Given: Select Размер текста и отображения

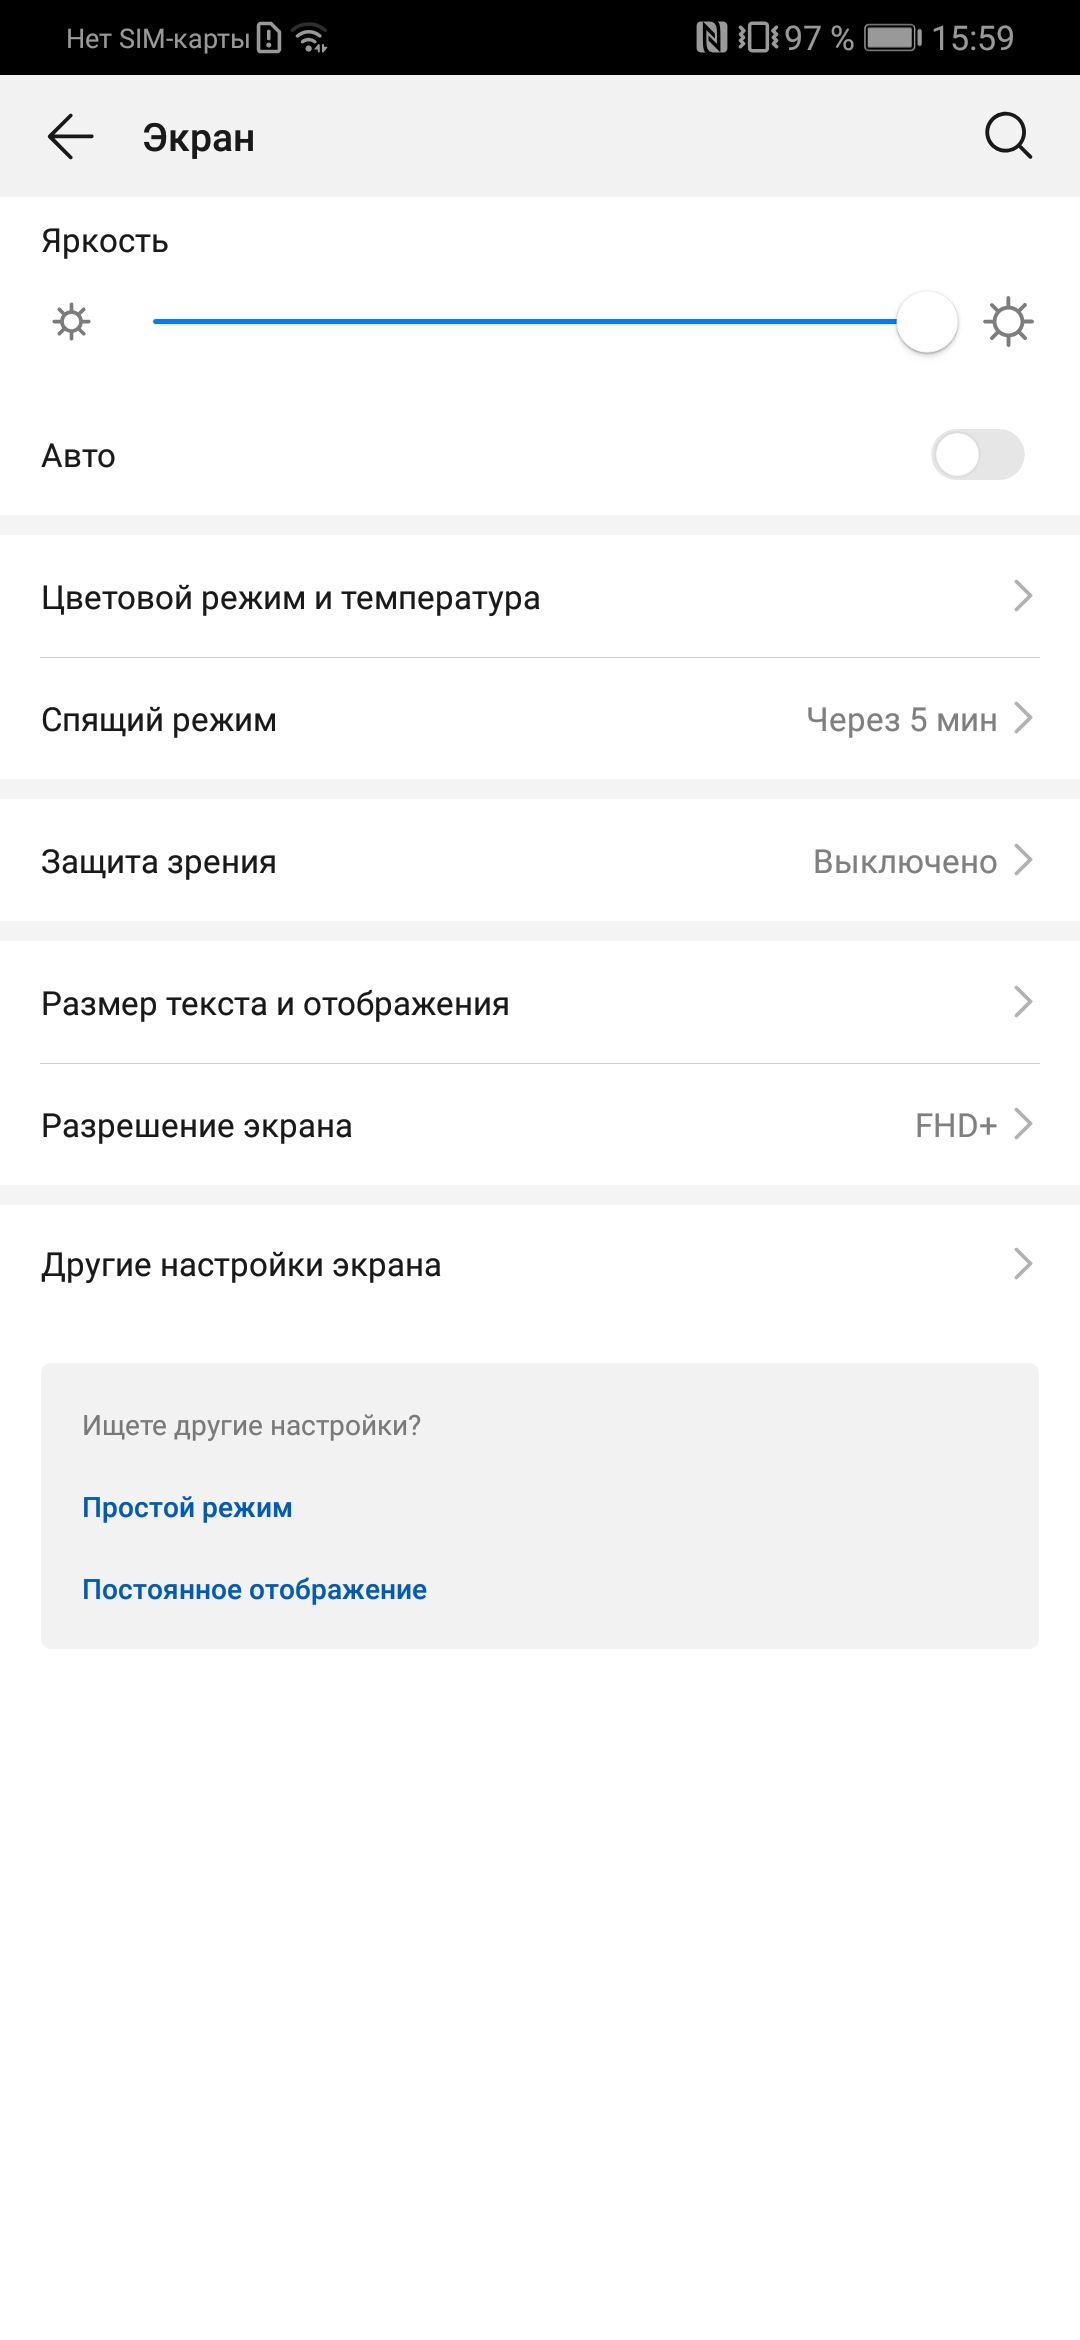Looking at the screenshot, I should (540, 1003).
